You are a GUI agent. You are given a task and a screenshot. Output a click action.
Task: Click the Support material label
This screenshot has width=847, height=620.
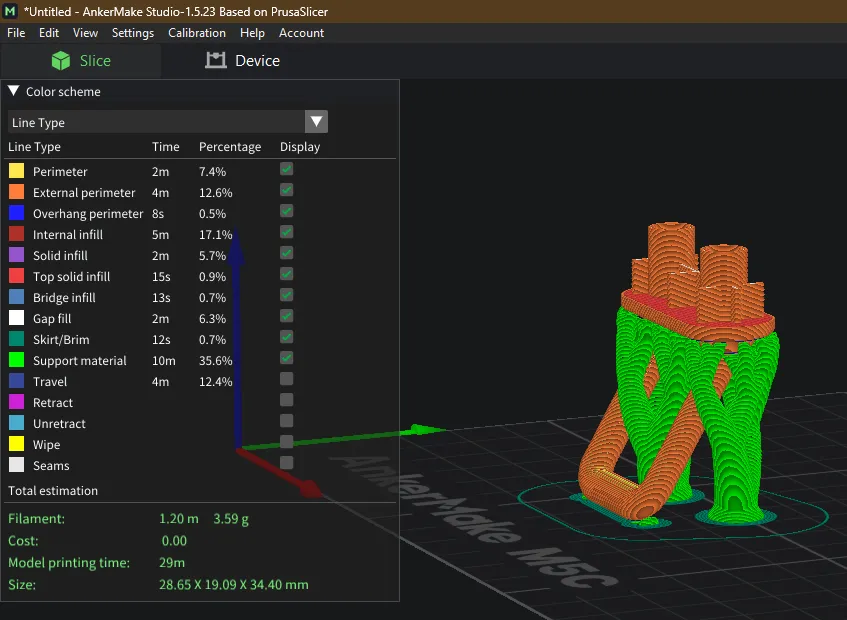(79, 361)
